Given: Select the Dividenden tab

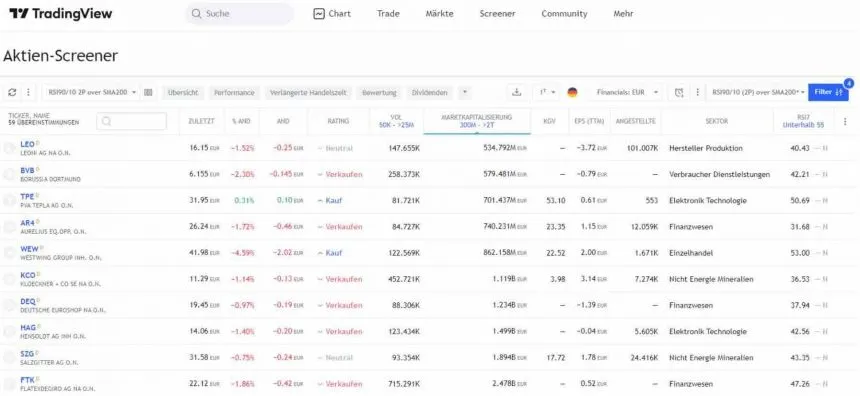Looking at the screenshot, I should tap(429, 93).
